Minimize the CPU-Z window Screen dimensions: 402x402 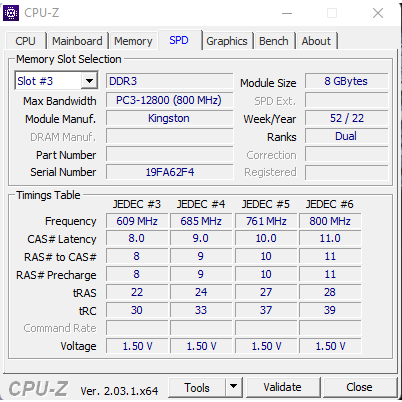tap(287, 13)
